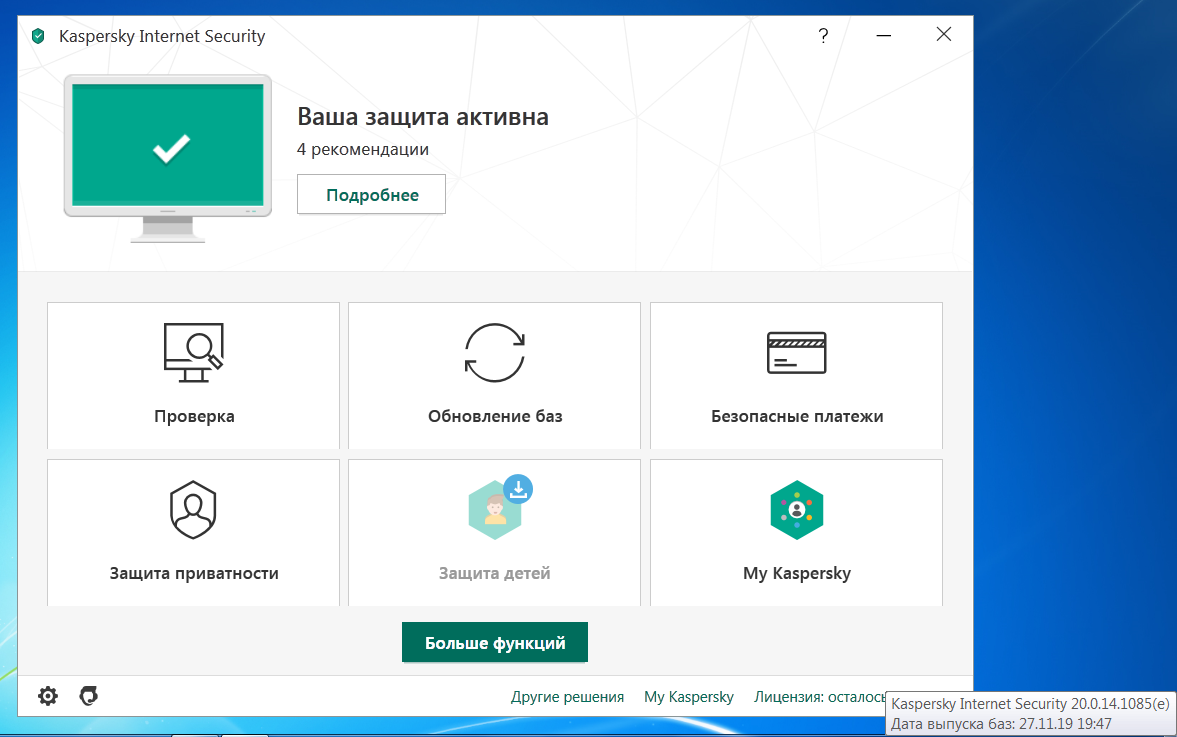The width and height of the screenshot is (1177, 737).
Task: Click the Больше функций button
Action: (x=495, y=642)
